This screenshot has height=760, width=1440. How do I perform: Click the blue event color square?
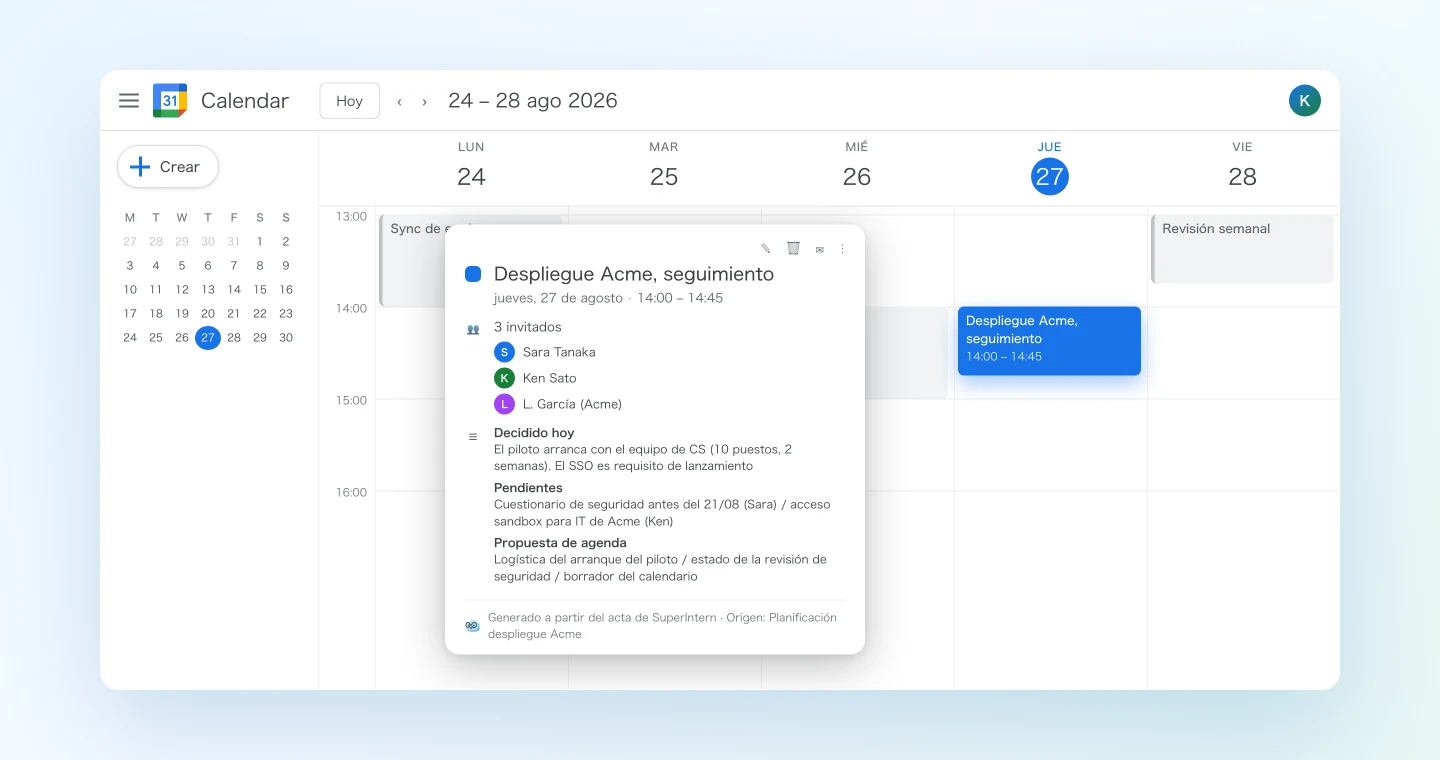click(473, 274)
